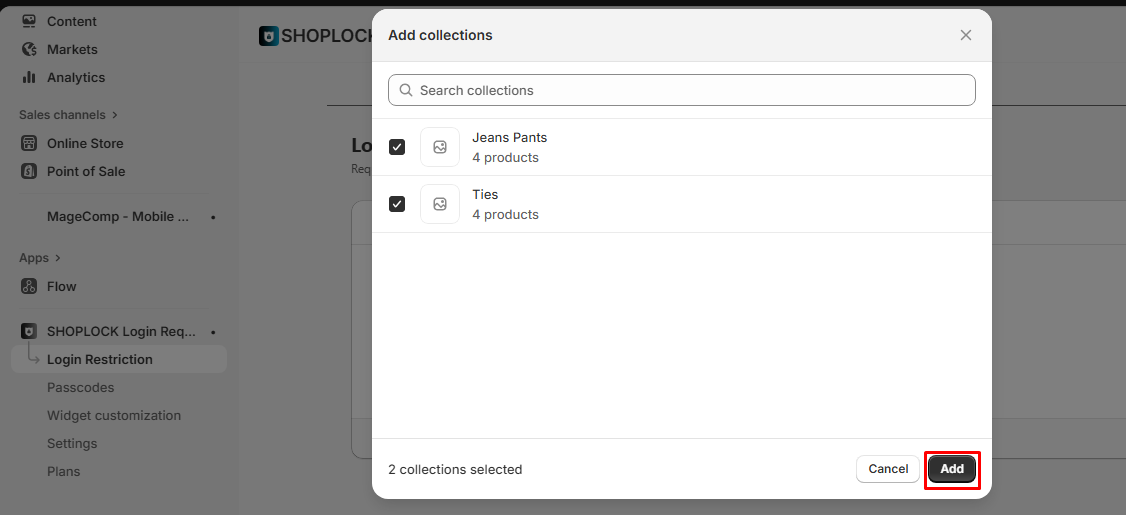Viewport: 1126px width, 515px height.
Task: Click the Content icon in sidebar
Action: tap(29, 21)
